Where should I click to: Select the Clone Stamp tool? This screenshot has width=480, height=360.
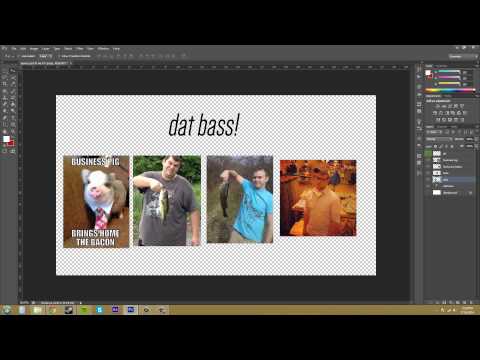[4, 98]
